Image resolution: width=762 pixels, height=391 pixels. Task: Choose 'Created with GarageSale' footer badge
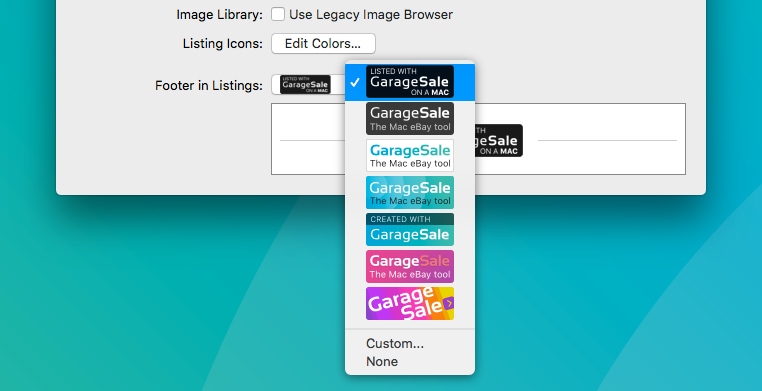(x=410, y=229)
